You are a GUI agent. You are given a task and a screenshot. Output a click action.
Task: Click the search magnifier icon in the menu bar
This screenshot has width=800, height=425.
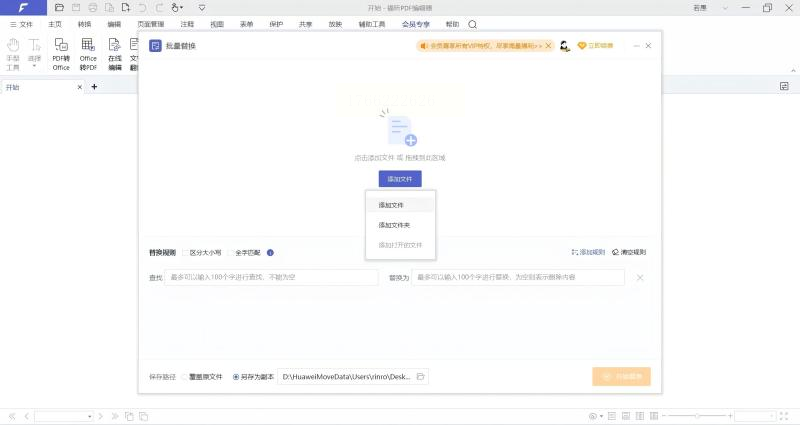point(473,23)
